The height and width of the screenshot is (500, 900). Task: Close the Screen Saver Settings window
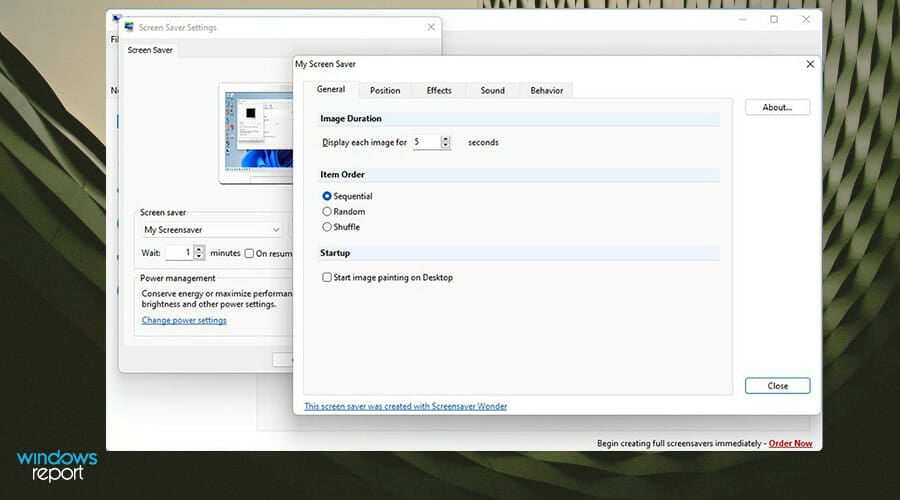click(x=431, y=27)
